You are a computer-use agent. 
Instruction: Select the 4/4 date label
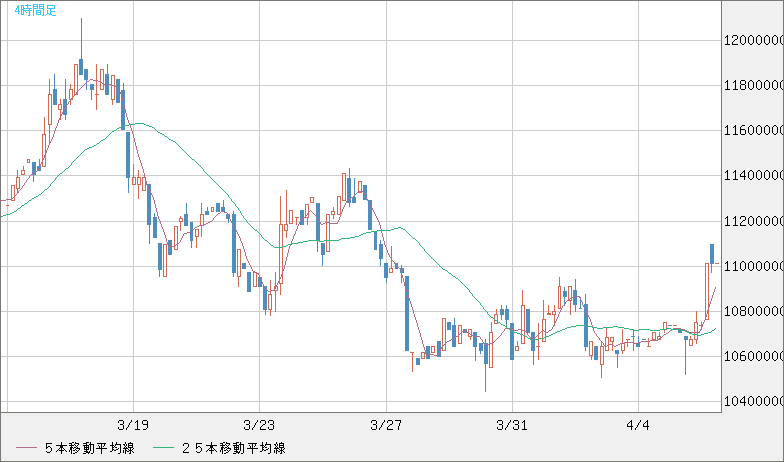638,426
